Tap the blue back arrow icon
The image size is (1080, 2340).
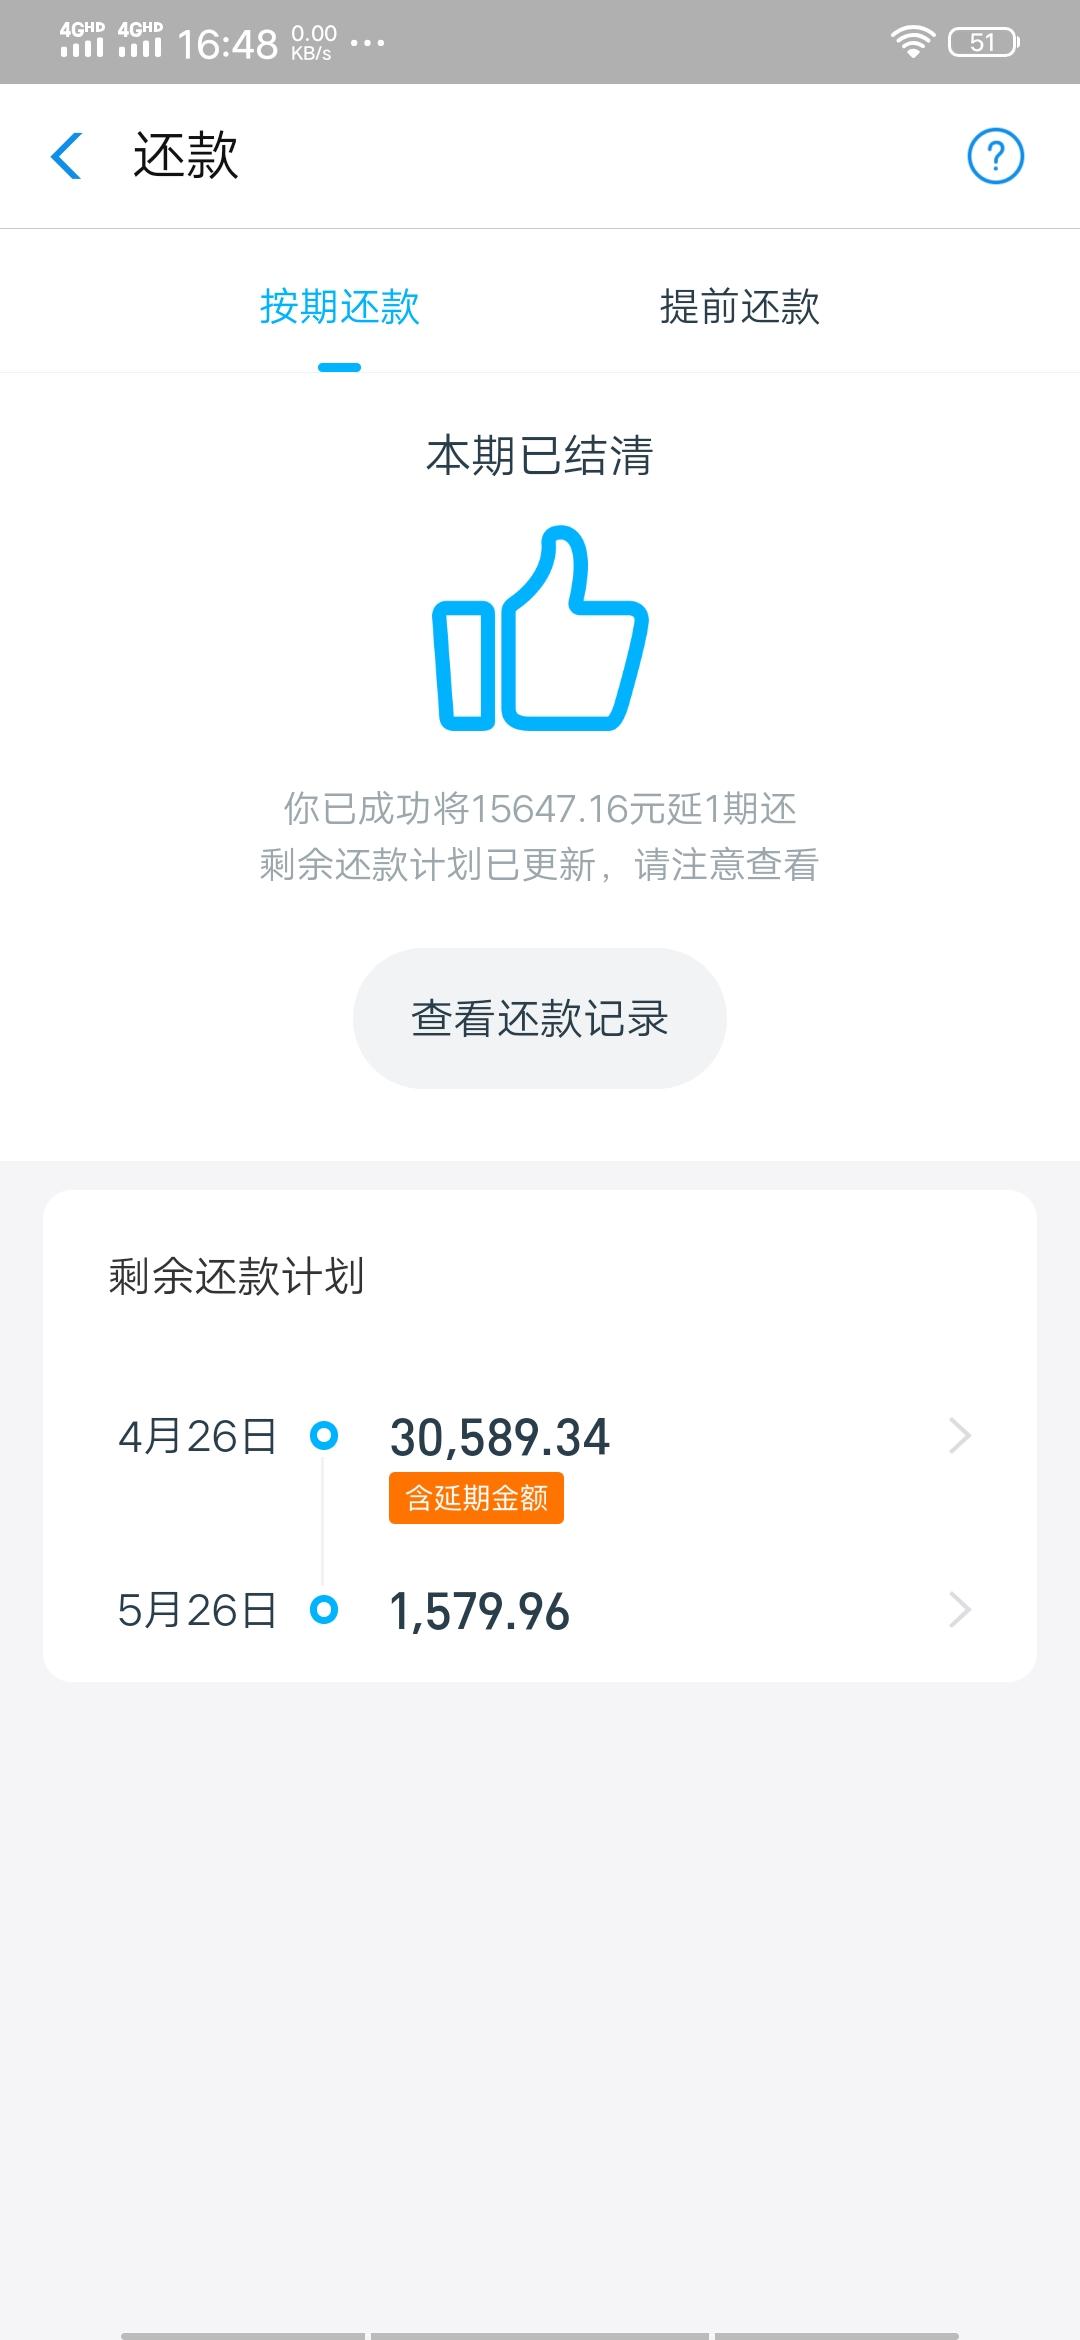[x=66, y=156]
